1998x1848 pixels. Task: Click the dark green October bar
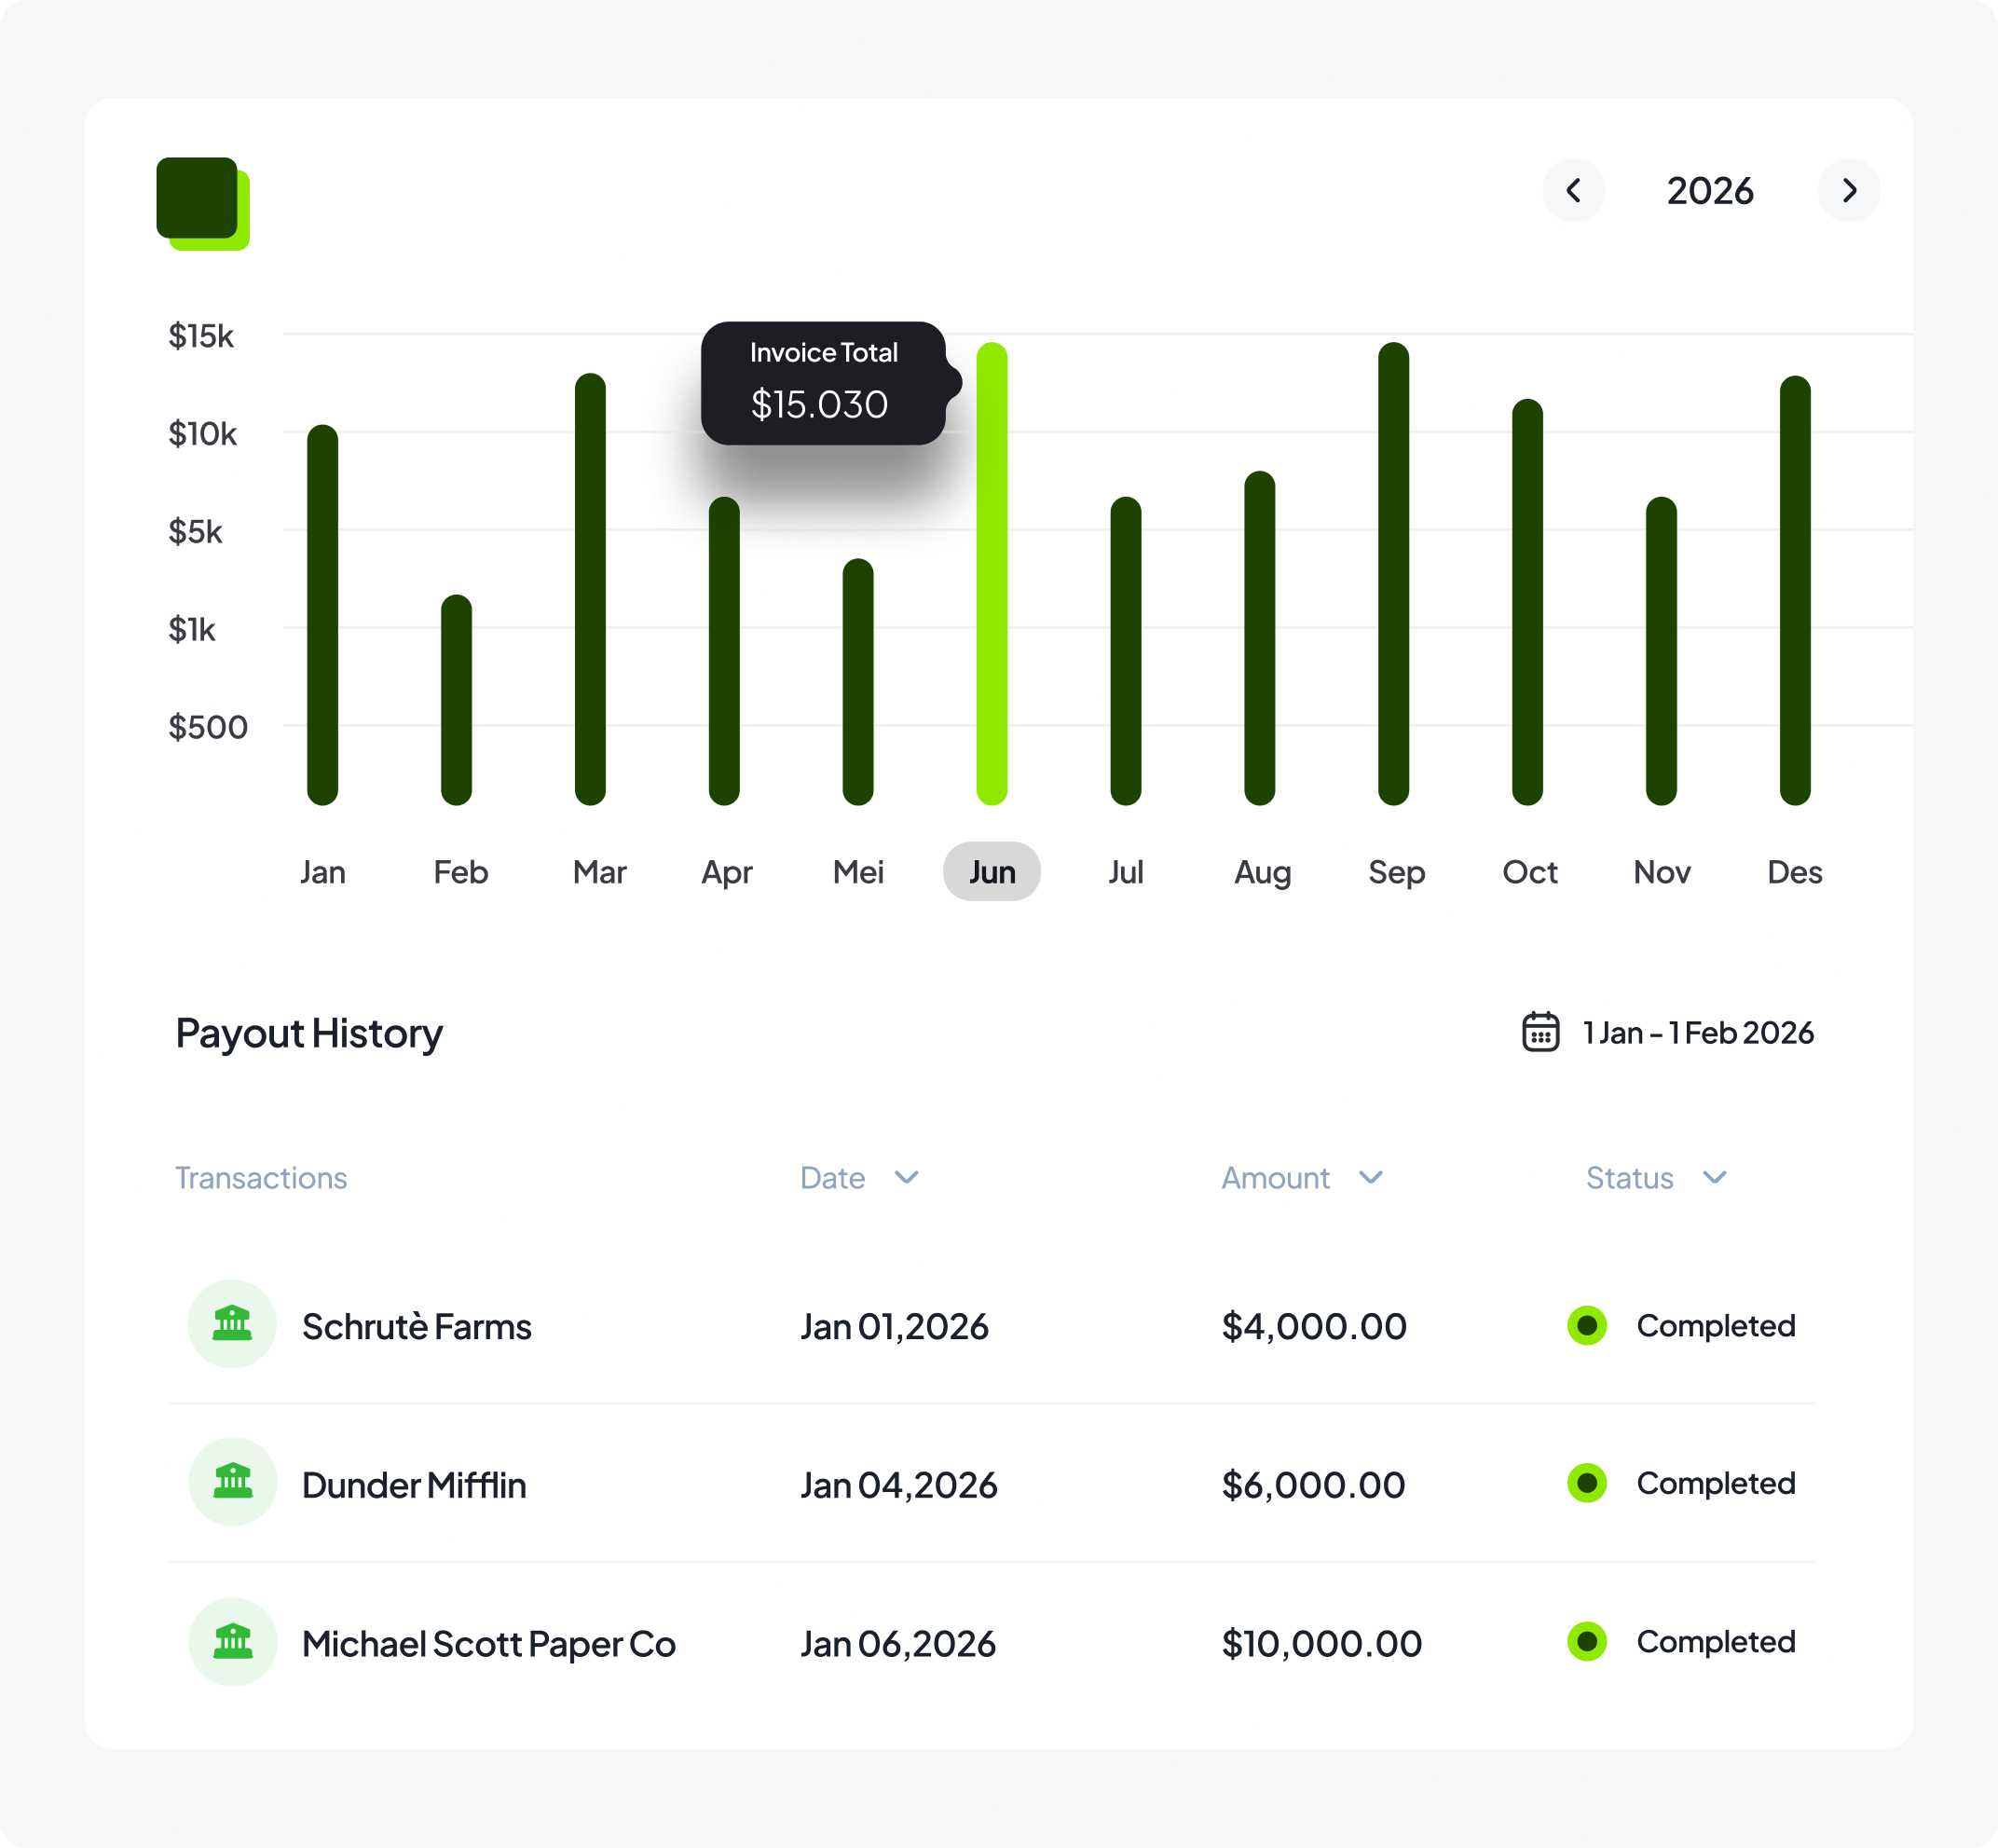(1527, 600)
